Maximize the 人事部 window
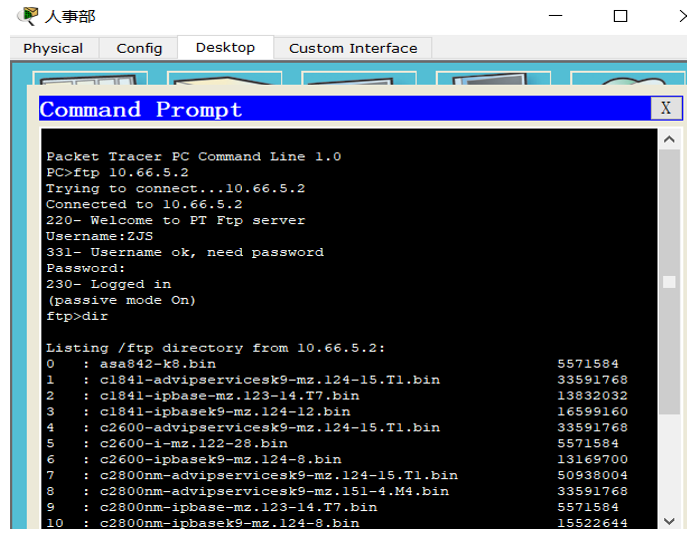Viewport: 687px width, 534px height. point(620,16)
